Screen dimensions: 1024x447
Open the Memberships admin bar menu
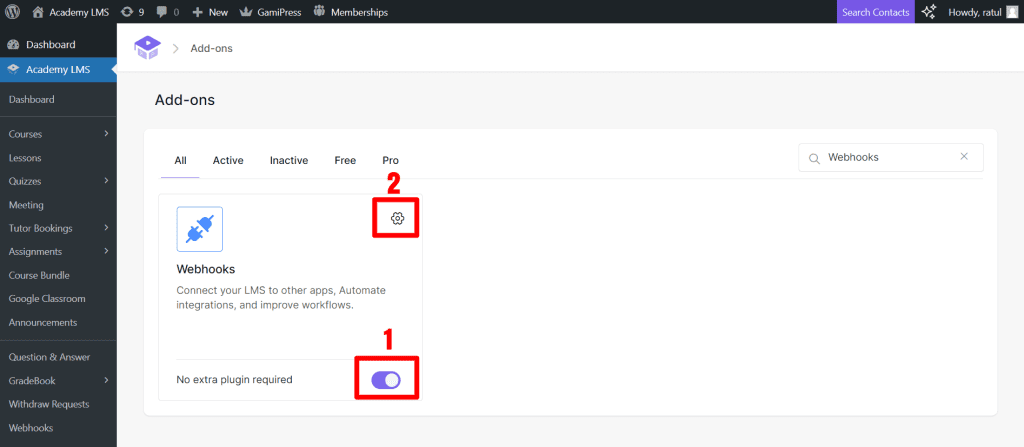click(351, 12)
